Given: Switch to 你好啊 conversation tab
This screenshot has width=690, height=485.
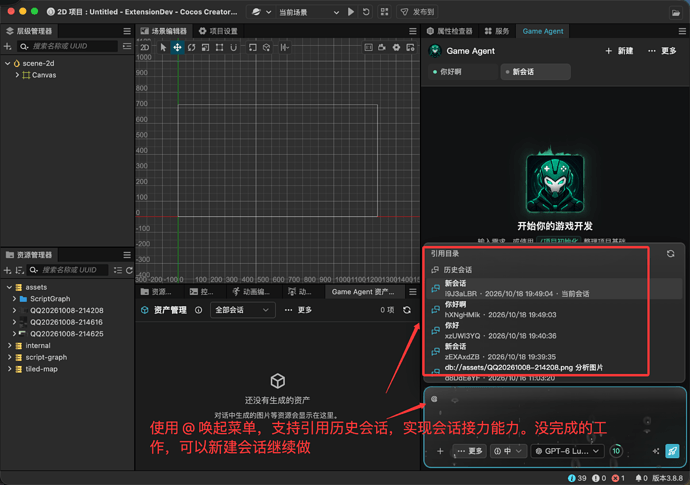Looking at the screenshot, I should [462, 72].
